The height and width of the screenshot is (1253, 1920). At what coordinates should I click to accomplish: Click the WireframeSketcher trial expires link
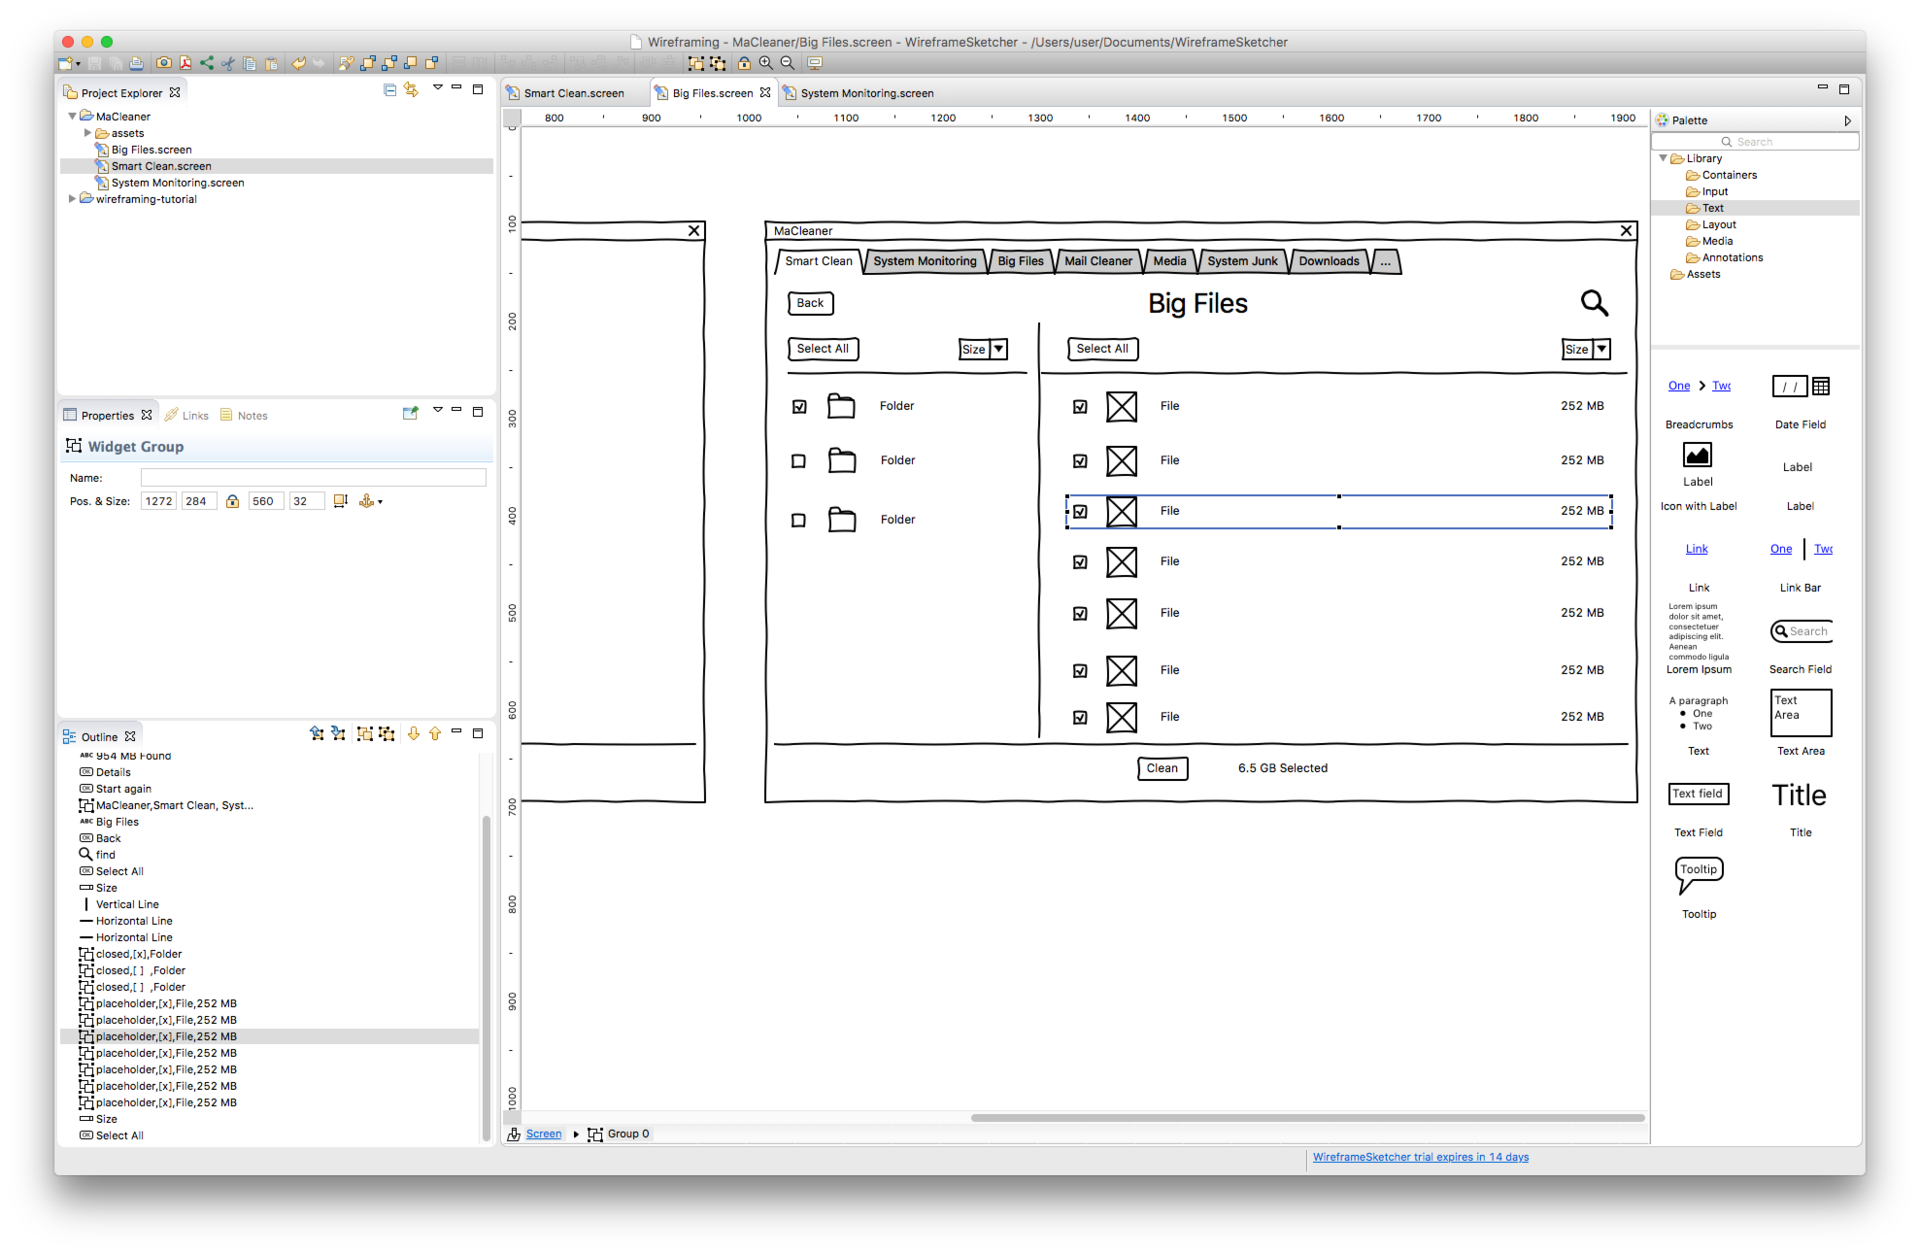tap(1420, 1157)
